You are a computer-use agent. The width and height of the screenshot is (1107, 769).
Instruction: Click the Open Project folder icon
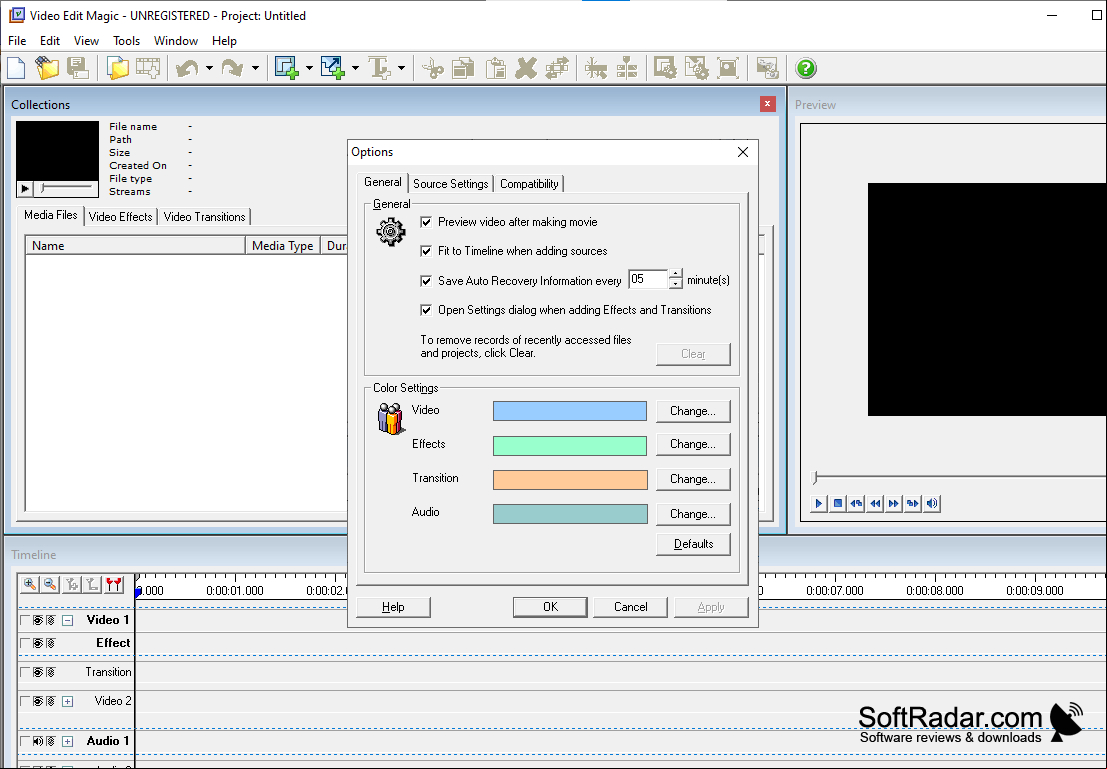pos(47,68)
